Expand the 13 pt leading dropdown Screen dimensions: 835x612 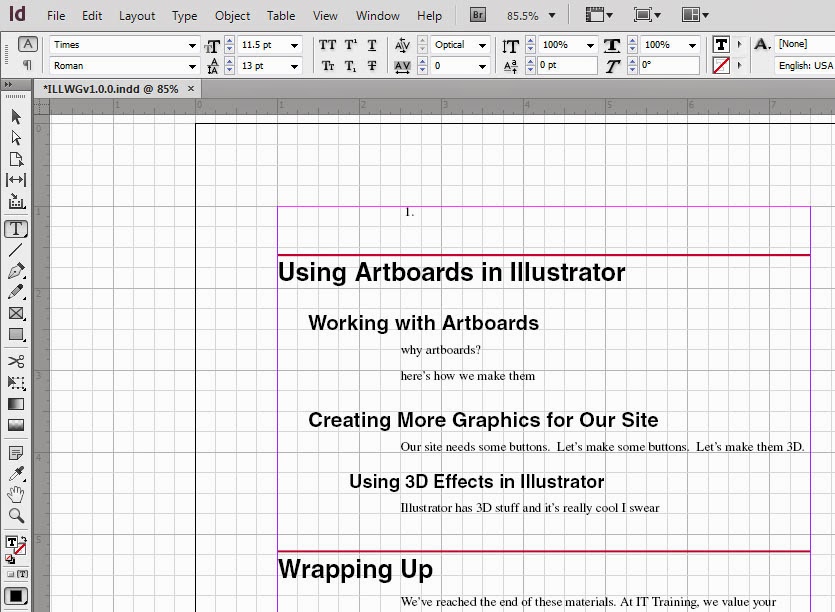click(x=294, y=66)
